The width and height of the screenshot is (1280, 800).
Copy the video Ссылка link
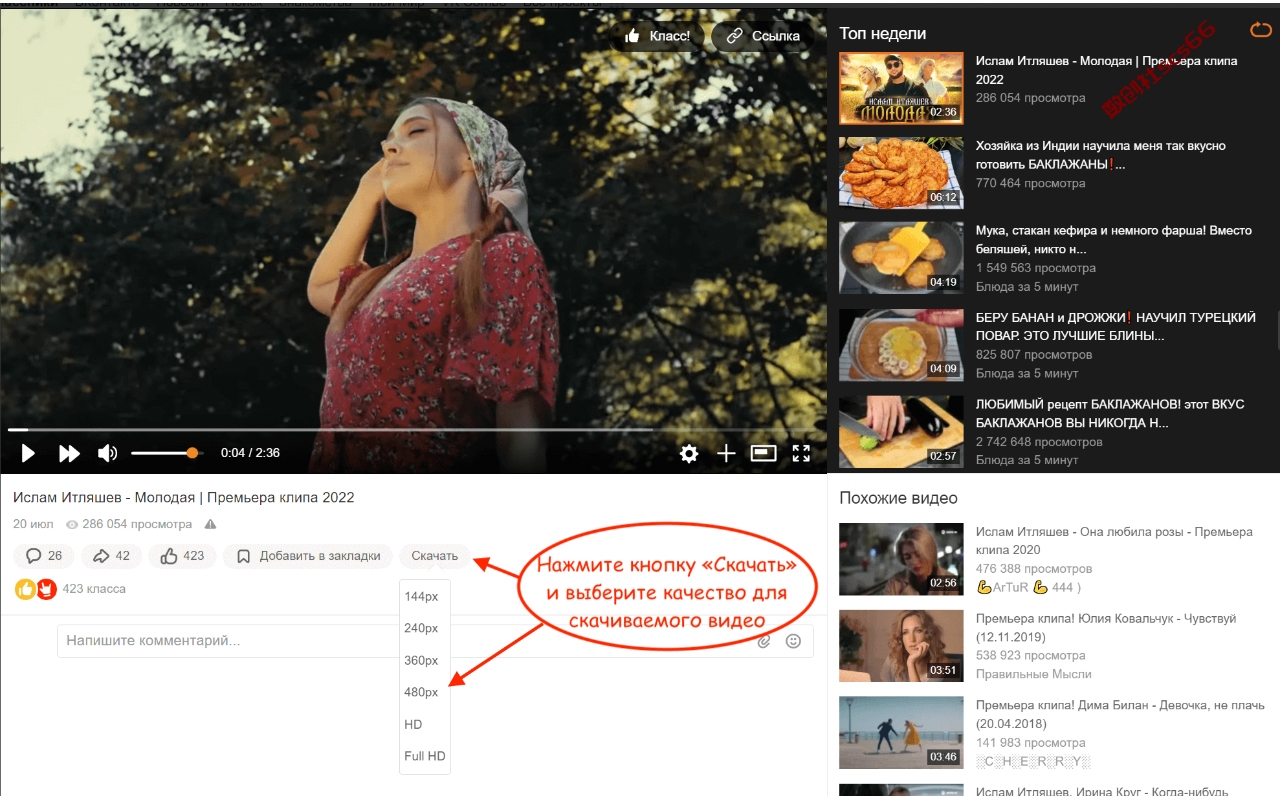(x=763, y=36)
